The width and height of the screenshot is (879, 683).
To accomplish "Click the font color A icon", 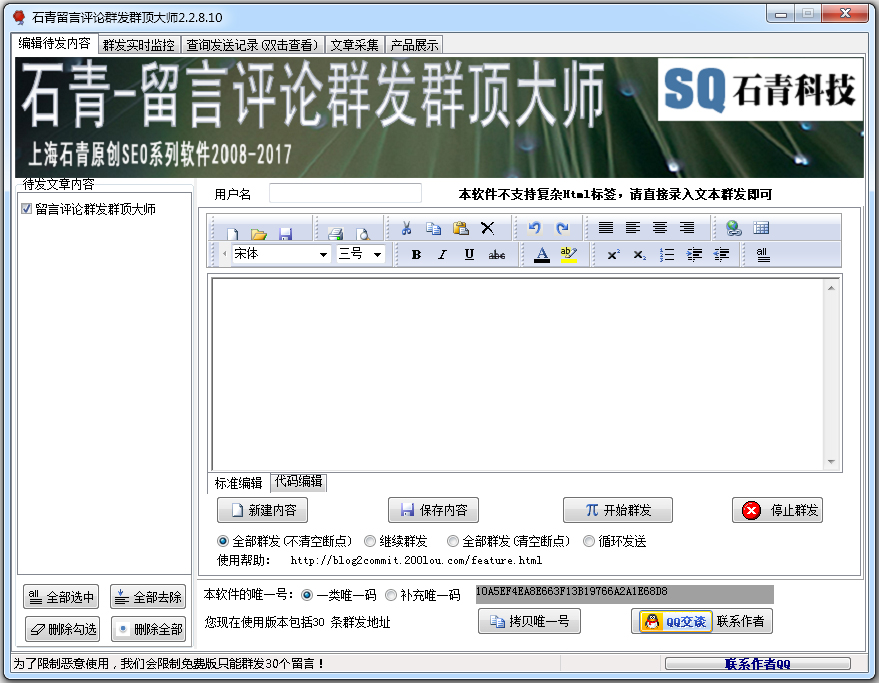I will tap(541, 254).
